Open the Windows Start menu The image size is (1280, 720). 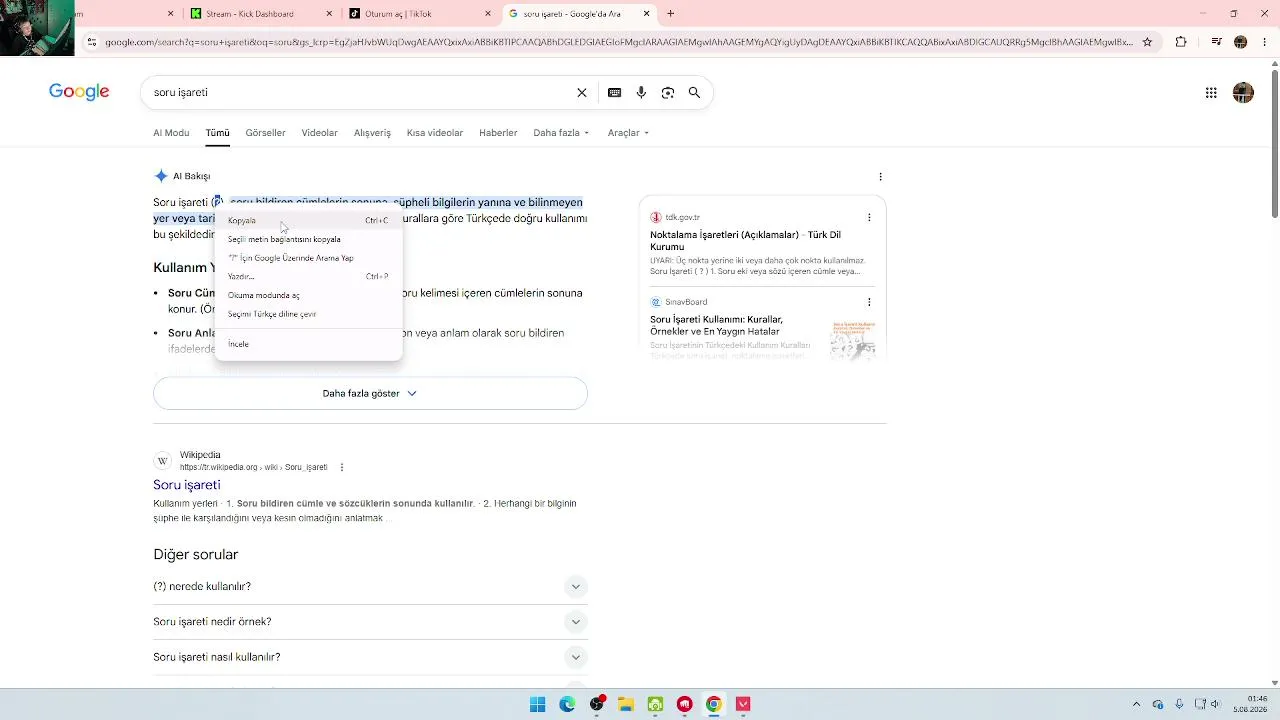[538, 704]
